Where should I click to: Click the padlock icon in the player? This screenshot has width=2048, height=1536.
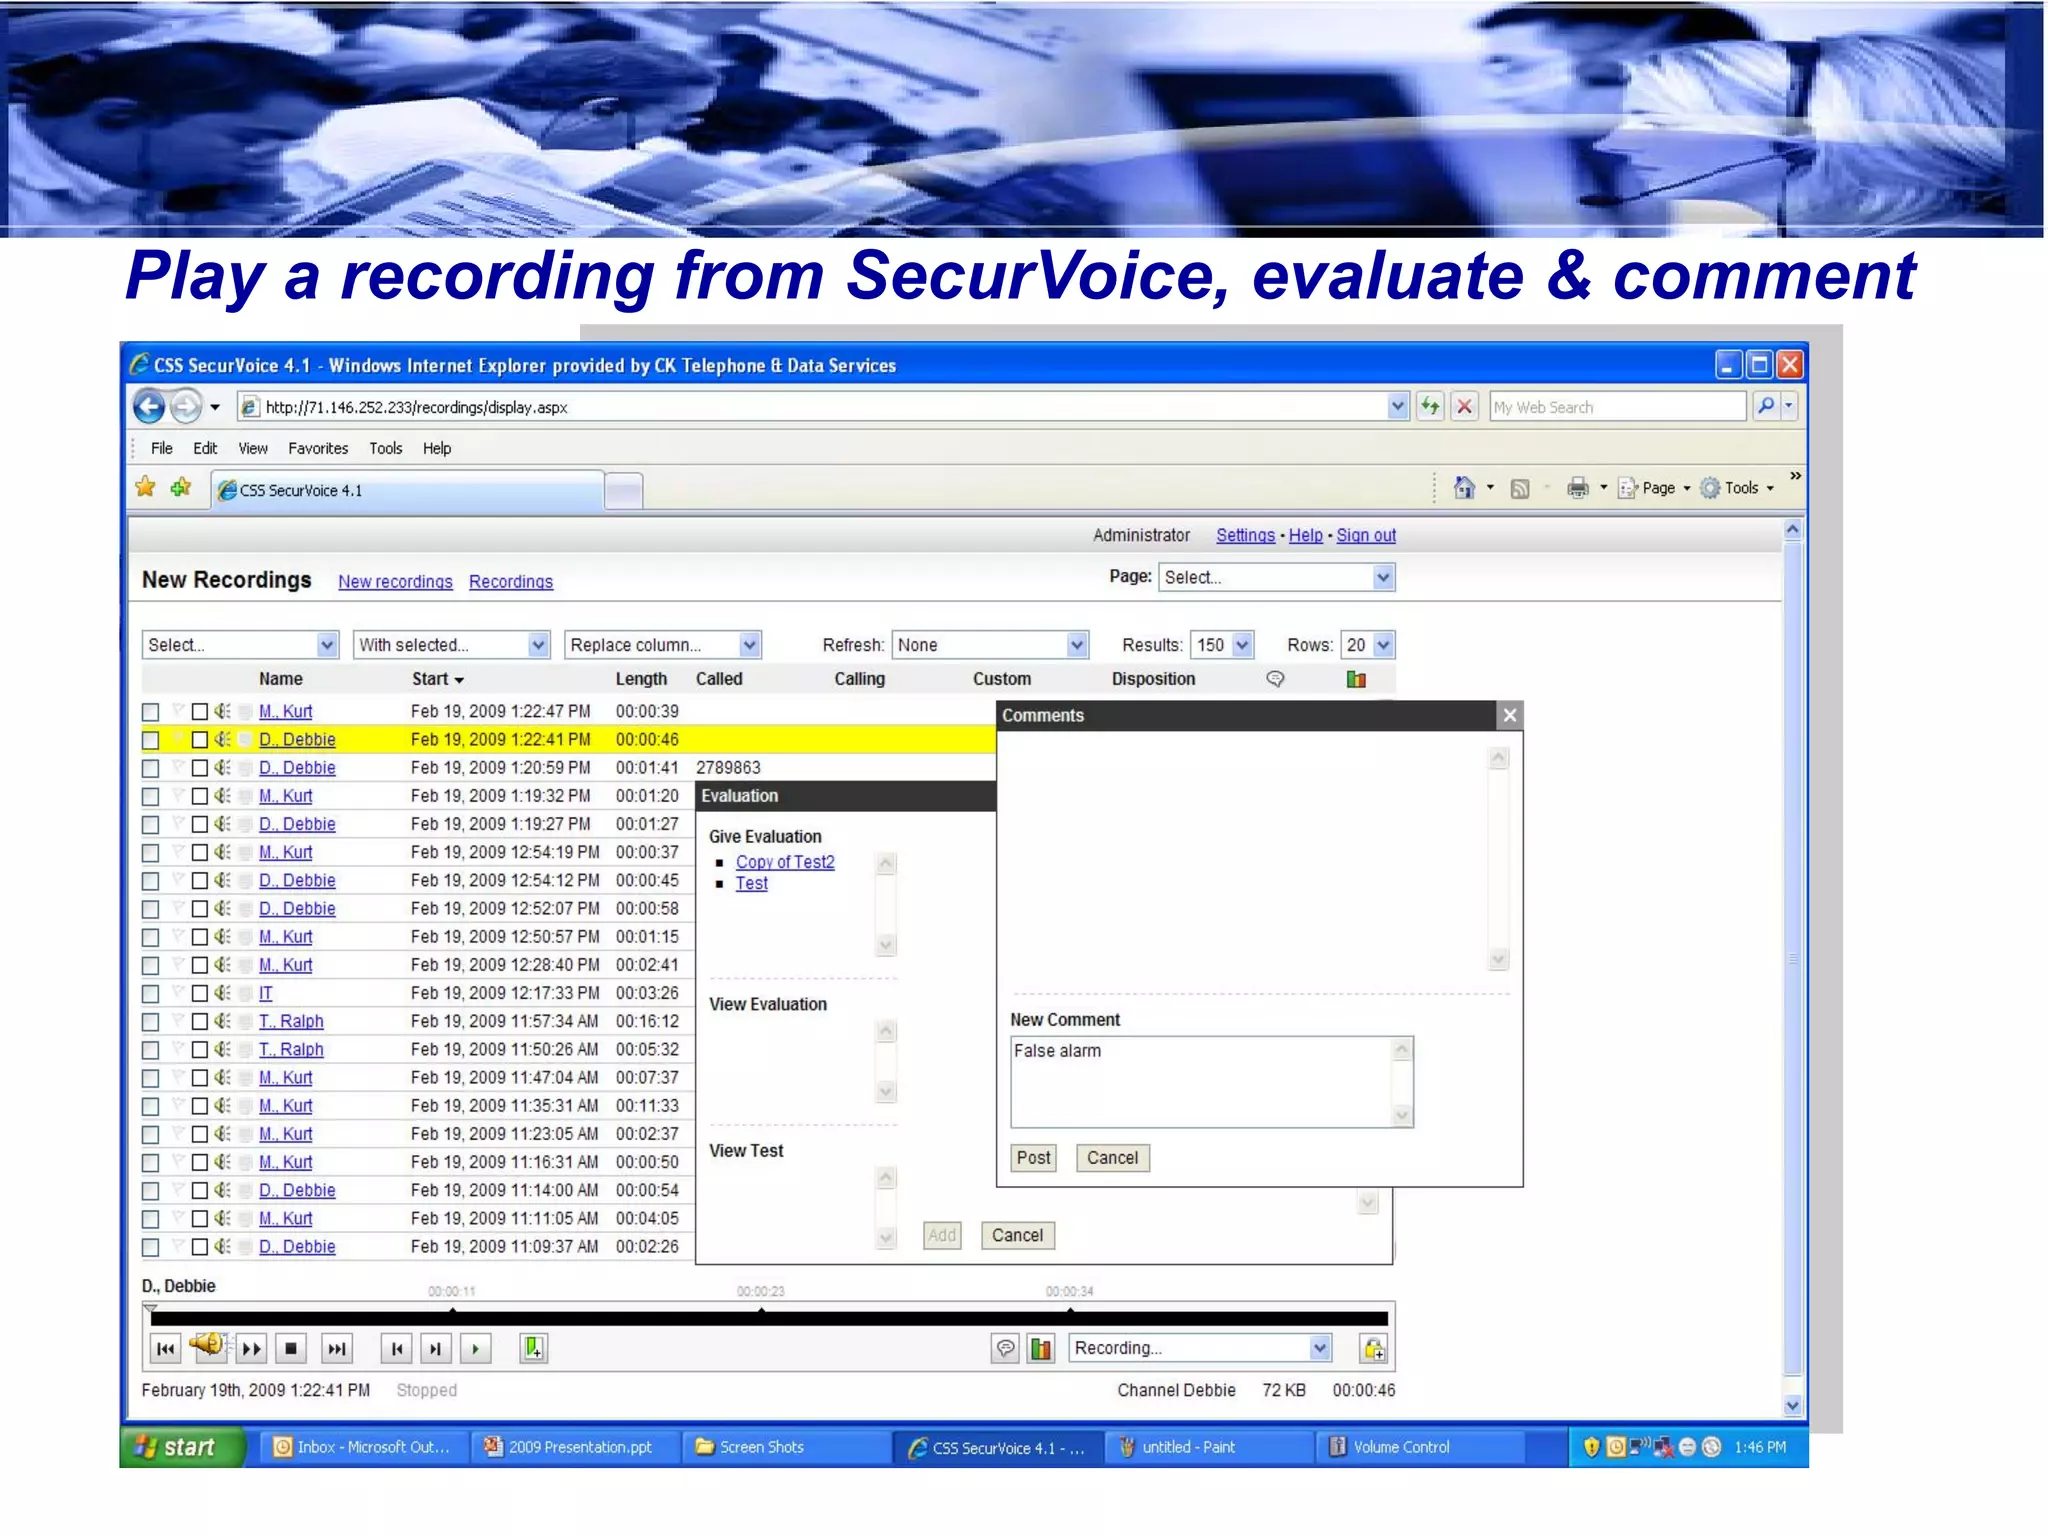tap(1374, 1349)
